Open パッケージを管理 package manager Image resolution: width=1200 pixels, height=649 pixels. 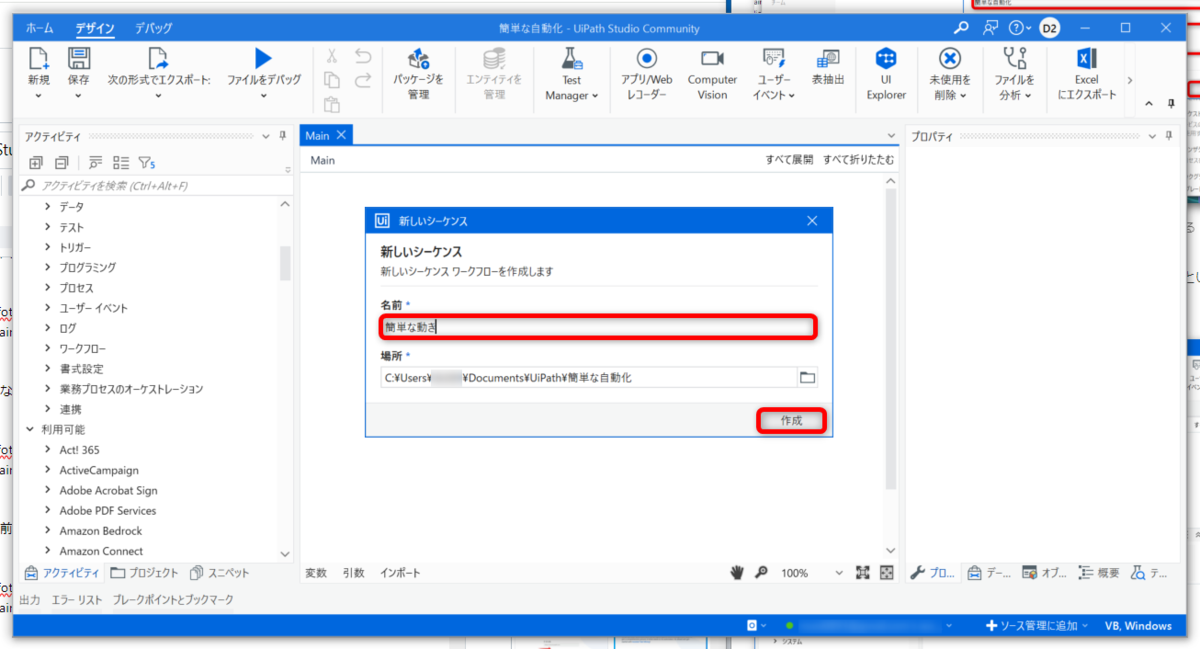(x=418, y=58)
